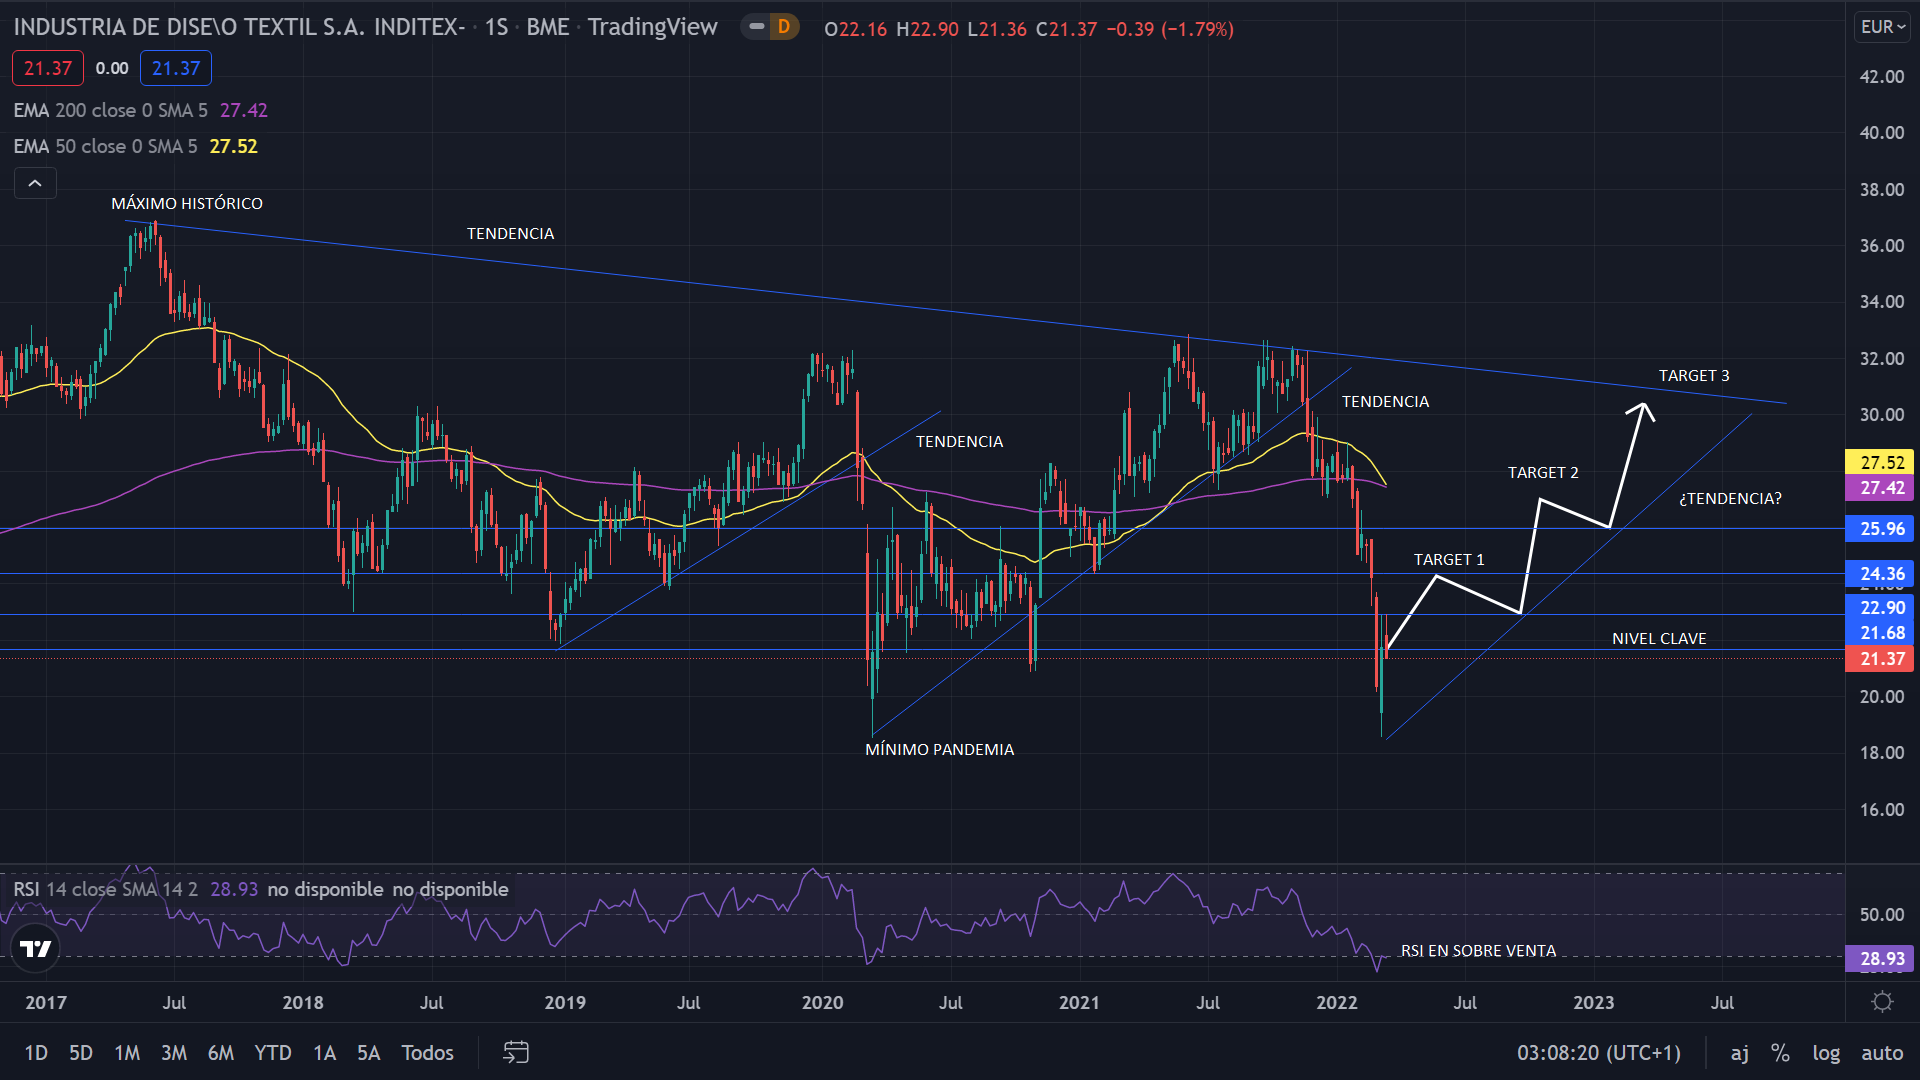Select the RSI EN SOBRE VENTA label
Viewport: 1920px width, 1080px height.
coord(1478,950)
